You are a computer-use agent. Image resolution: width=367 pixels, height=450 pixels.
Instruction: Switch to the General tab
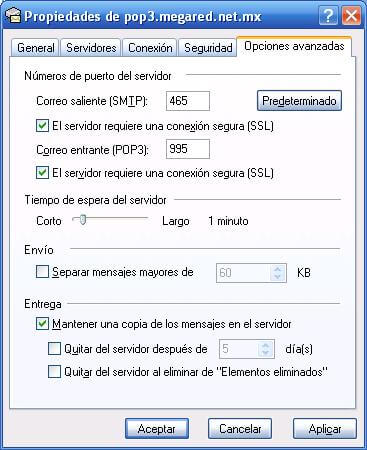click(36, 48)
